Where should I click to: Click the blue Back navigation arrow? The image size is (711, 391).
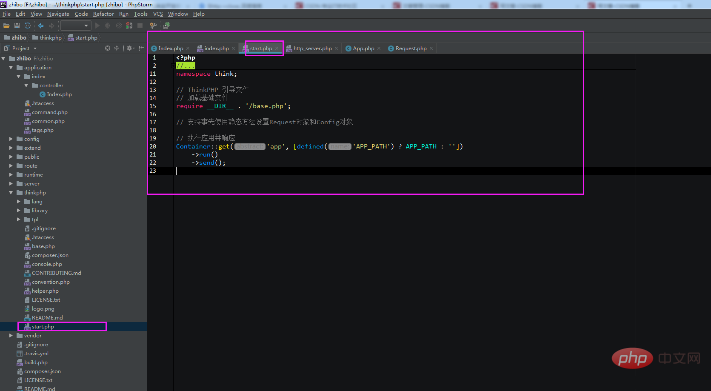click(41, 26)
